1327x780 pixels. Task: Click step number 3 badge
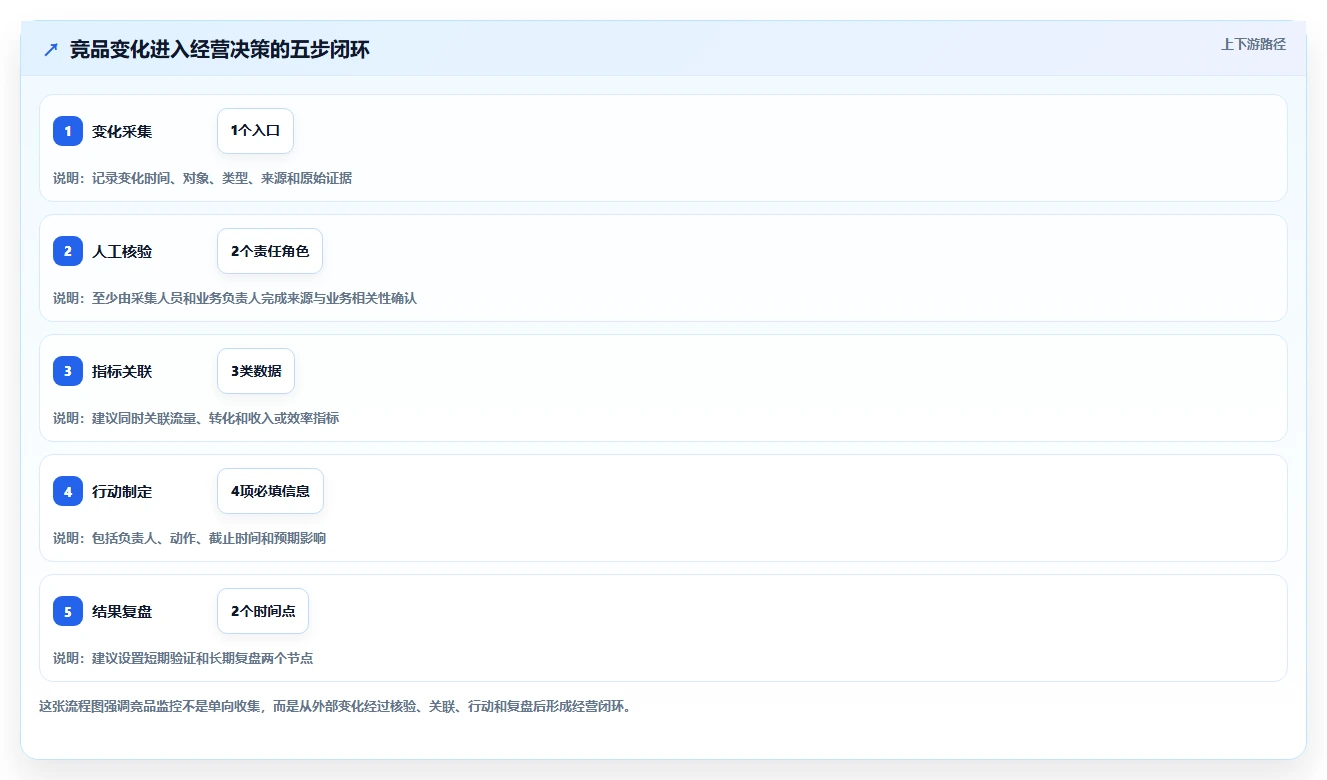pyautogui.click(x=68, y=371)
